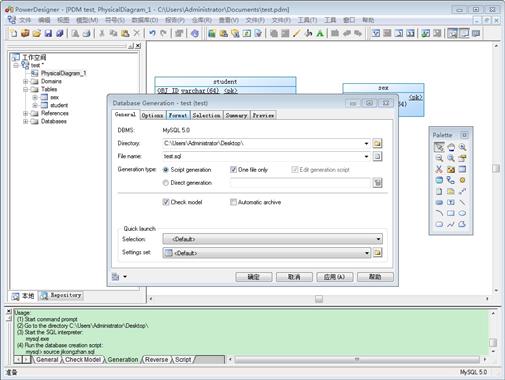The width and height of the screenshot is (505, 380).
Task: Select the Note/File tool in Palette
Action: (x=439, y=191)
